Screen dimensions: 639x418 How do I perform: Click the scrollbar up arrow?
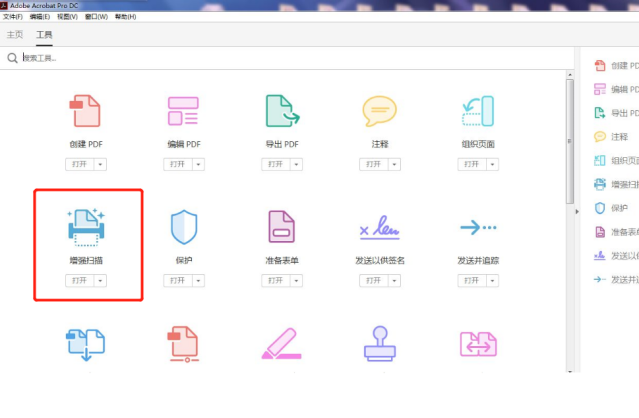(x=570, y=75)
